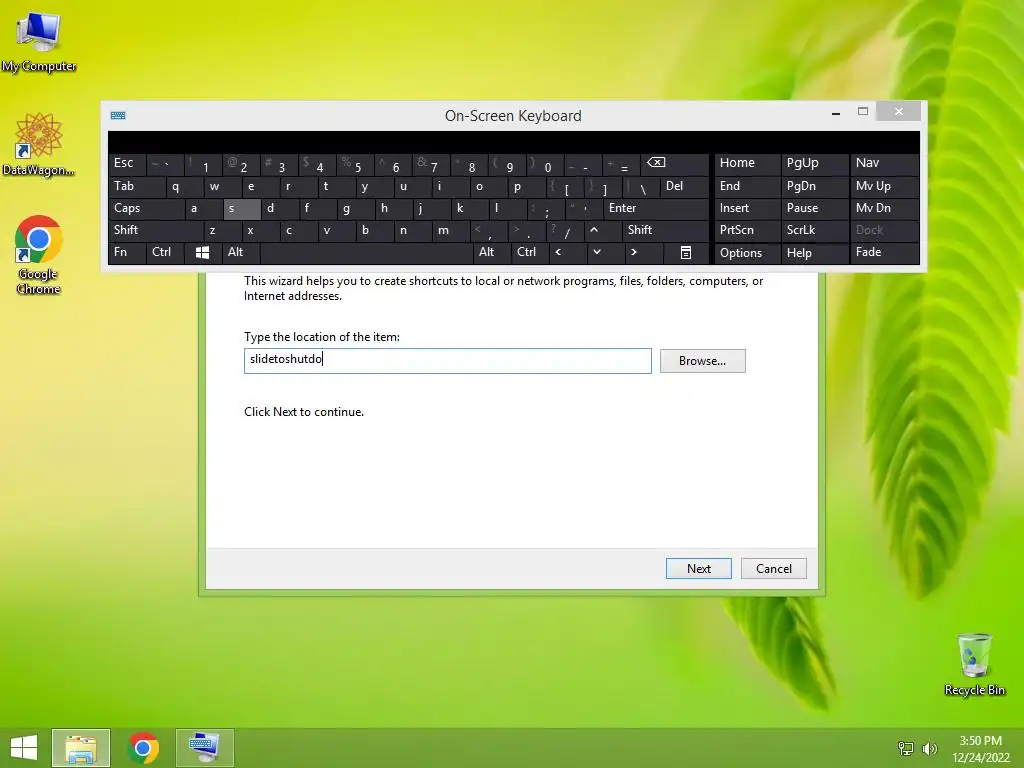This screenshot has height=768, width=1024.
Task: Close the On-Screen Keyboard window
Action: pyautogui.click(x=899, y=112)
